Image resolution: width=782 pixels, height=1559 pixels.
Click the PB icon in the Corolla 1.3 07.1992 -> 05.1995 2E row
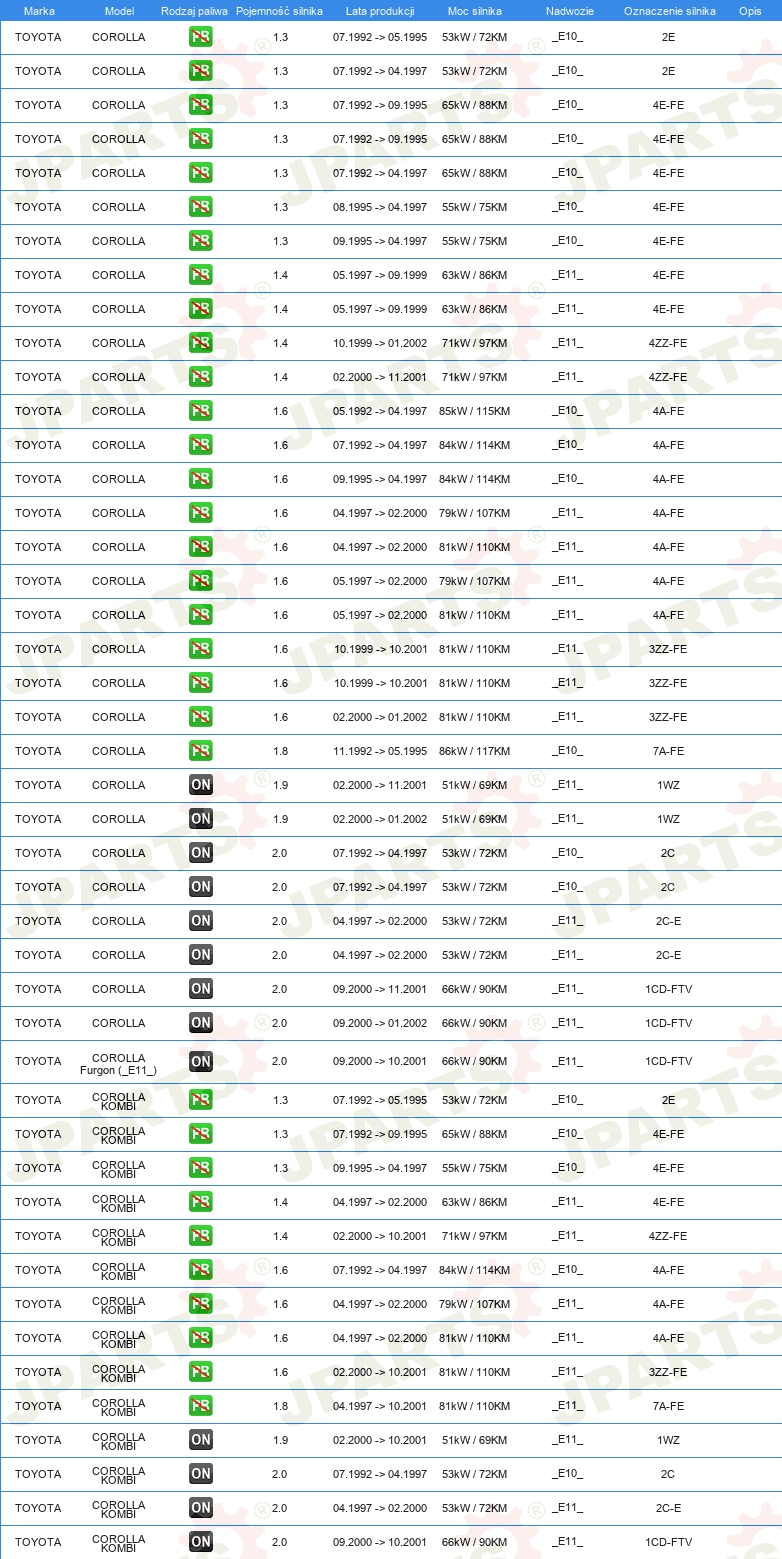(x=200, y=37)
